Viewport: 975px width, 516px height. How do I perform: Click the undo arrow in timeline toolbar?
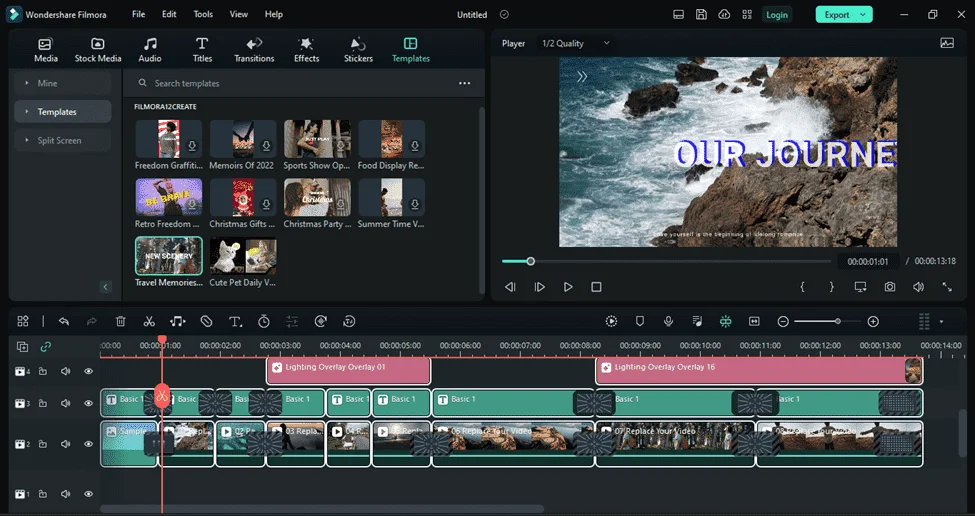[63, 321]
